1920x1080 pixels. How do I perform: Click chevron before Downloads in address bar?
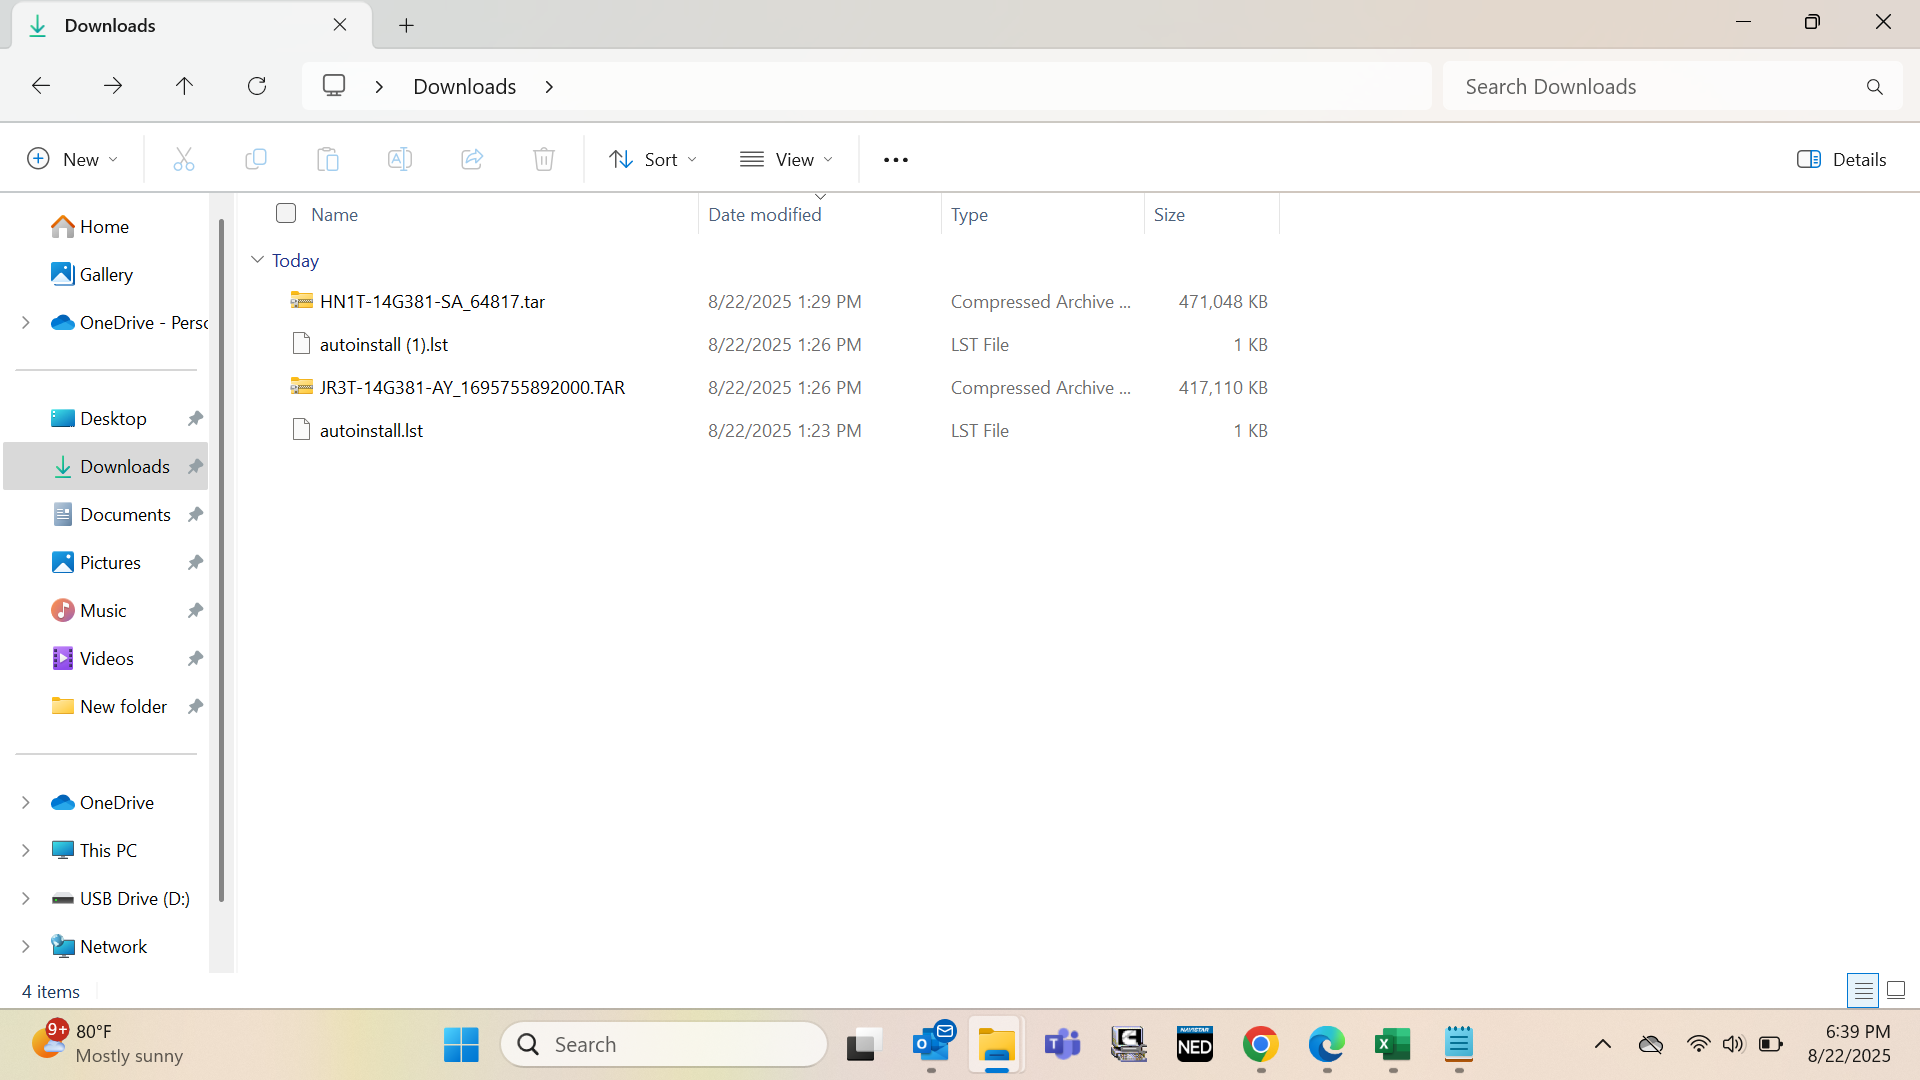pyautogui.click(x=380, y=87)
